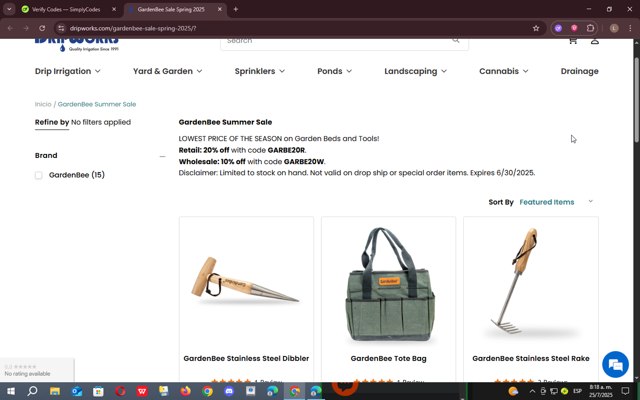
Task: Click GardenBee Summer Sale breadcrumb link
Action: point(97,104)
